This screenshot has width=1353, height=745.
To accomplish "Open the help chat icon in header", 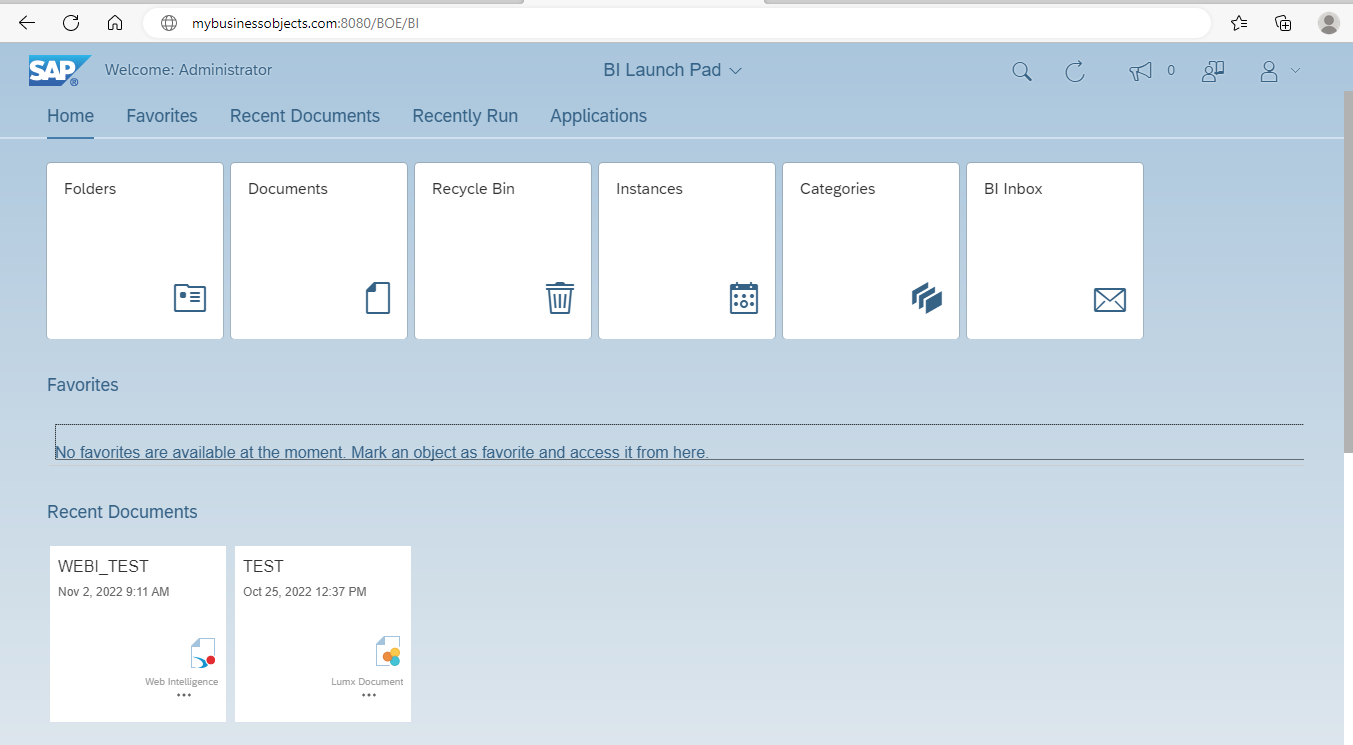I will coord(1213,71).
